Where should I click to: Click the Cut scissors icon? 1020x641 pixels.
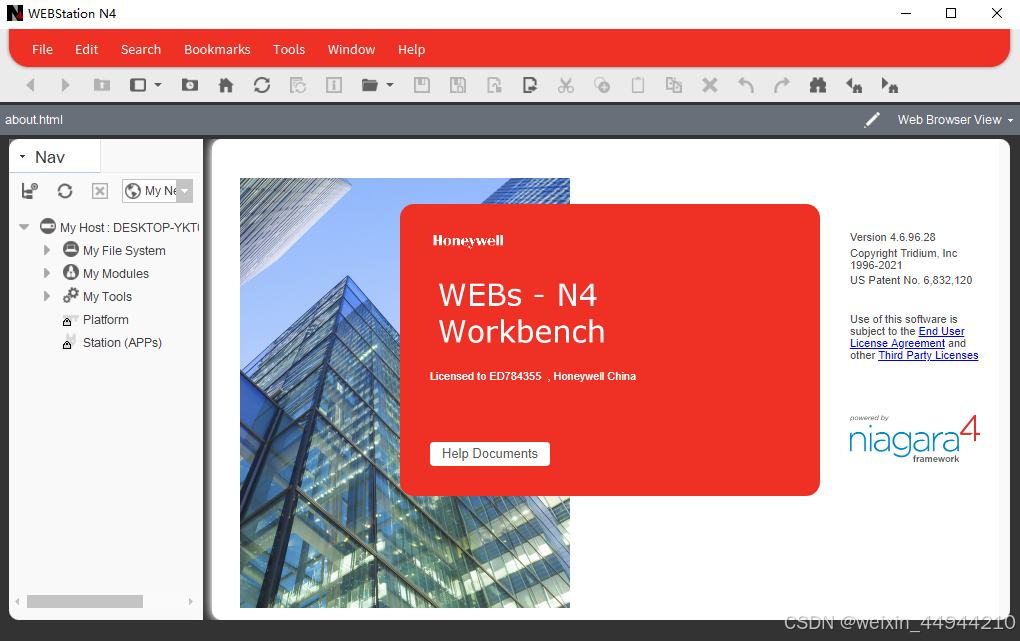click(x=566, y=85)
